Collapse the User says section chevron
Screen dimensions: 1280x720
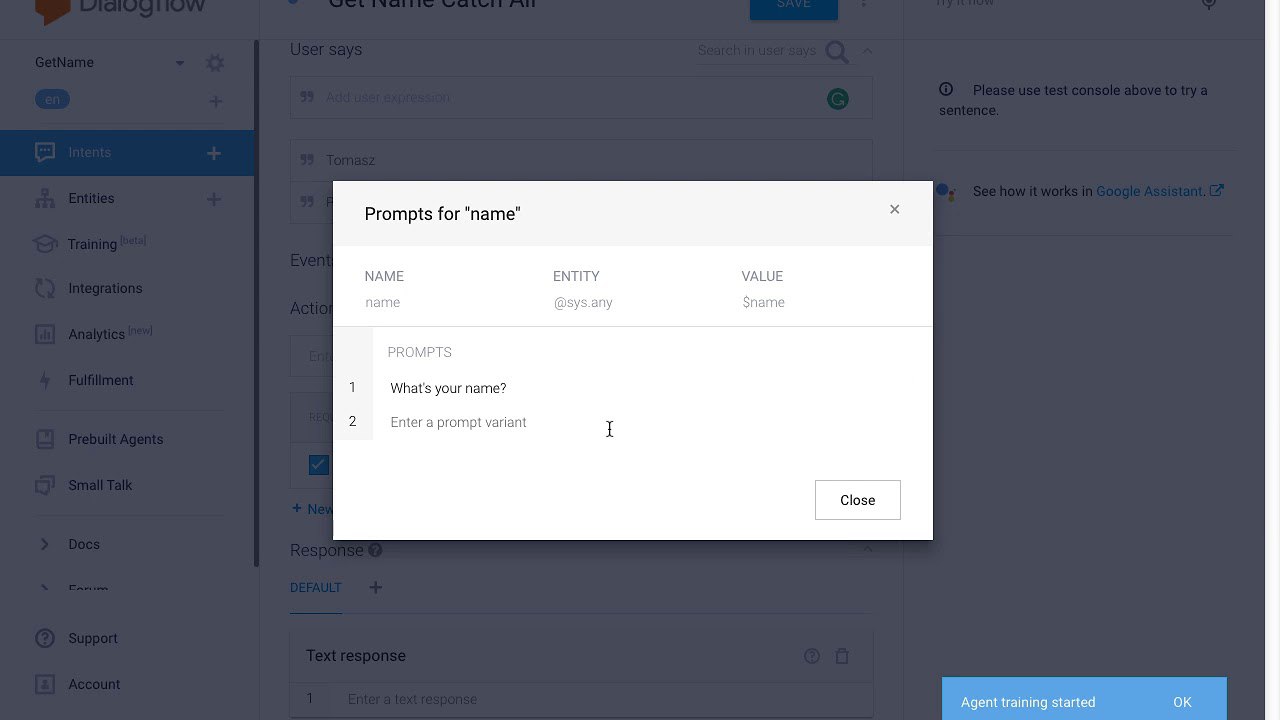(x=867, y=51)
